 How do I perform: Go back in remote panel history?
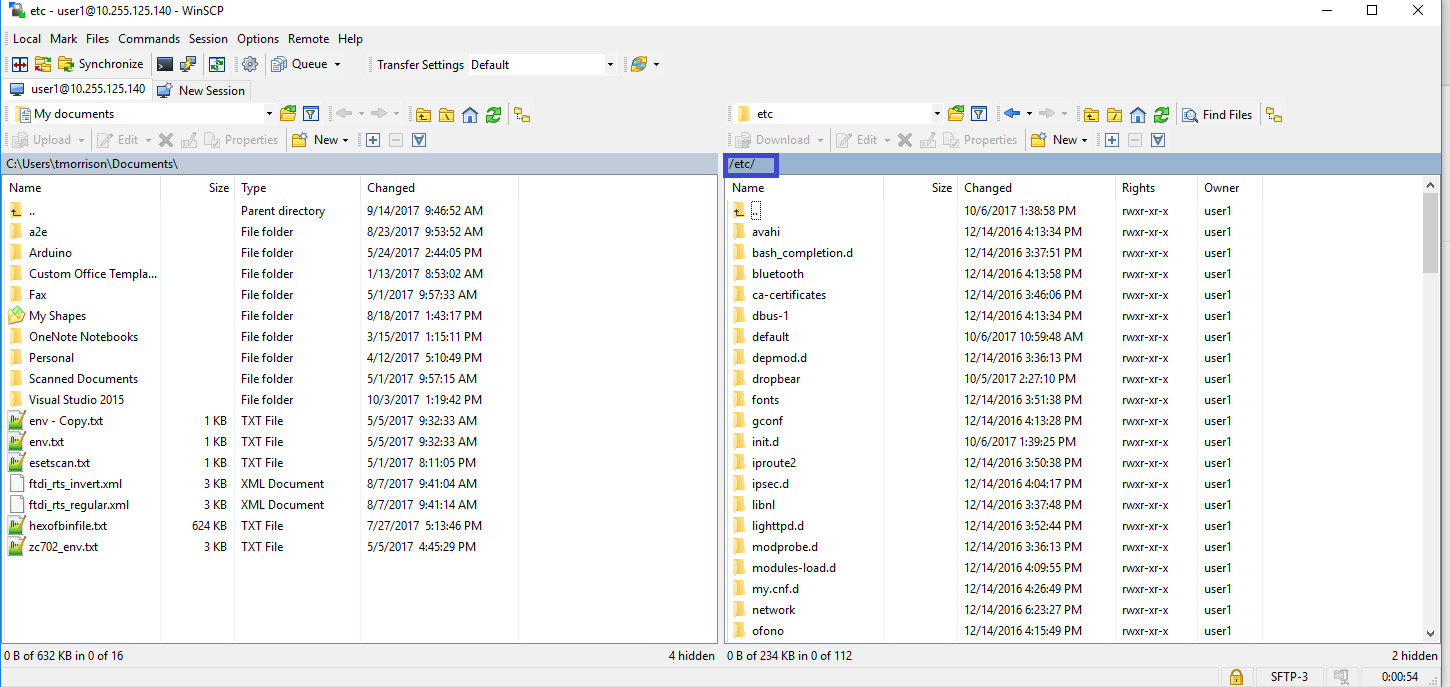(x=1011, y=114)
